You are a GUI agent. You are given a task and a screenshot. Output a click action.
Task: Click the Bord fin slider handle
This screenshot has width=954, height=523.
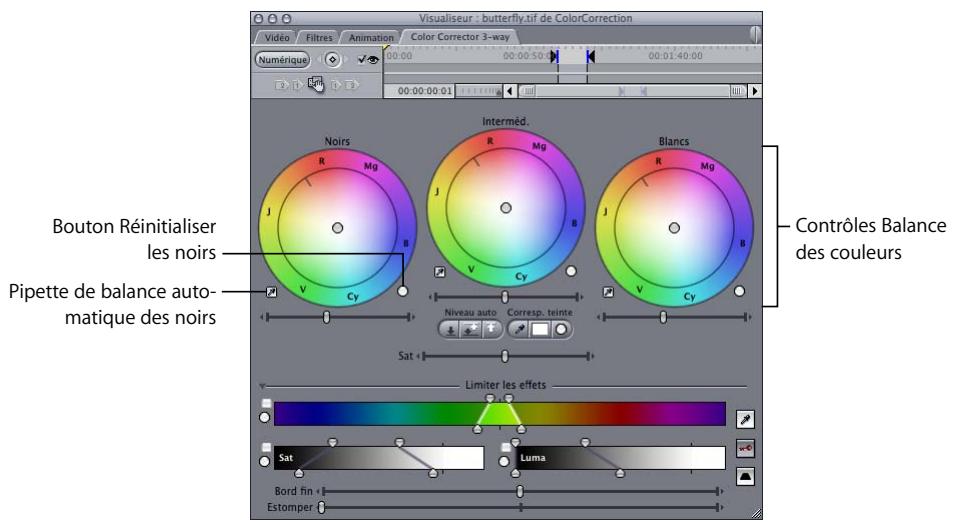pos(520,491)
